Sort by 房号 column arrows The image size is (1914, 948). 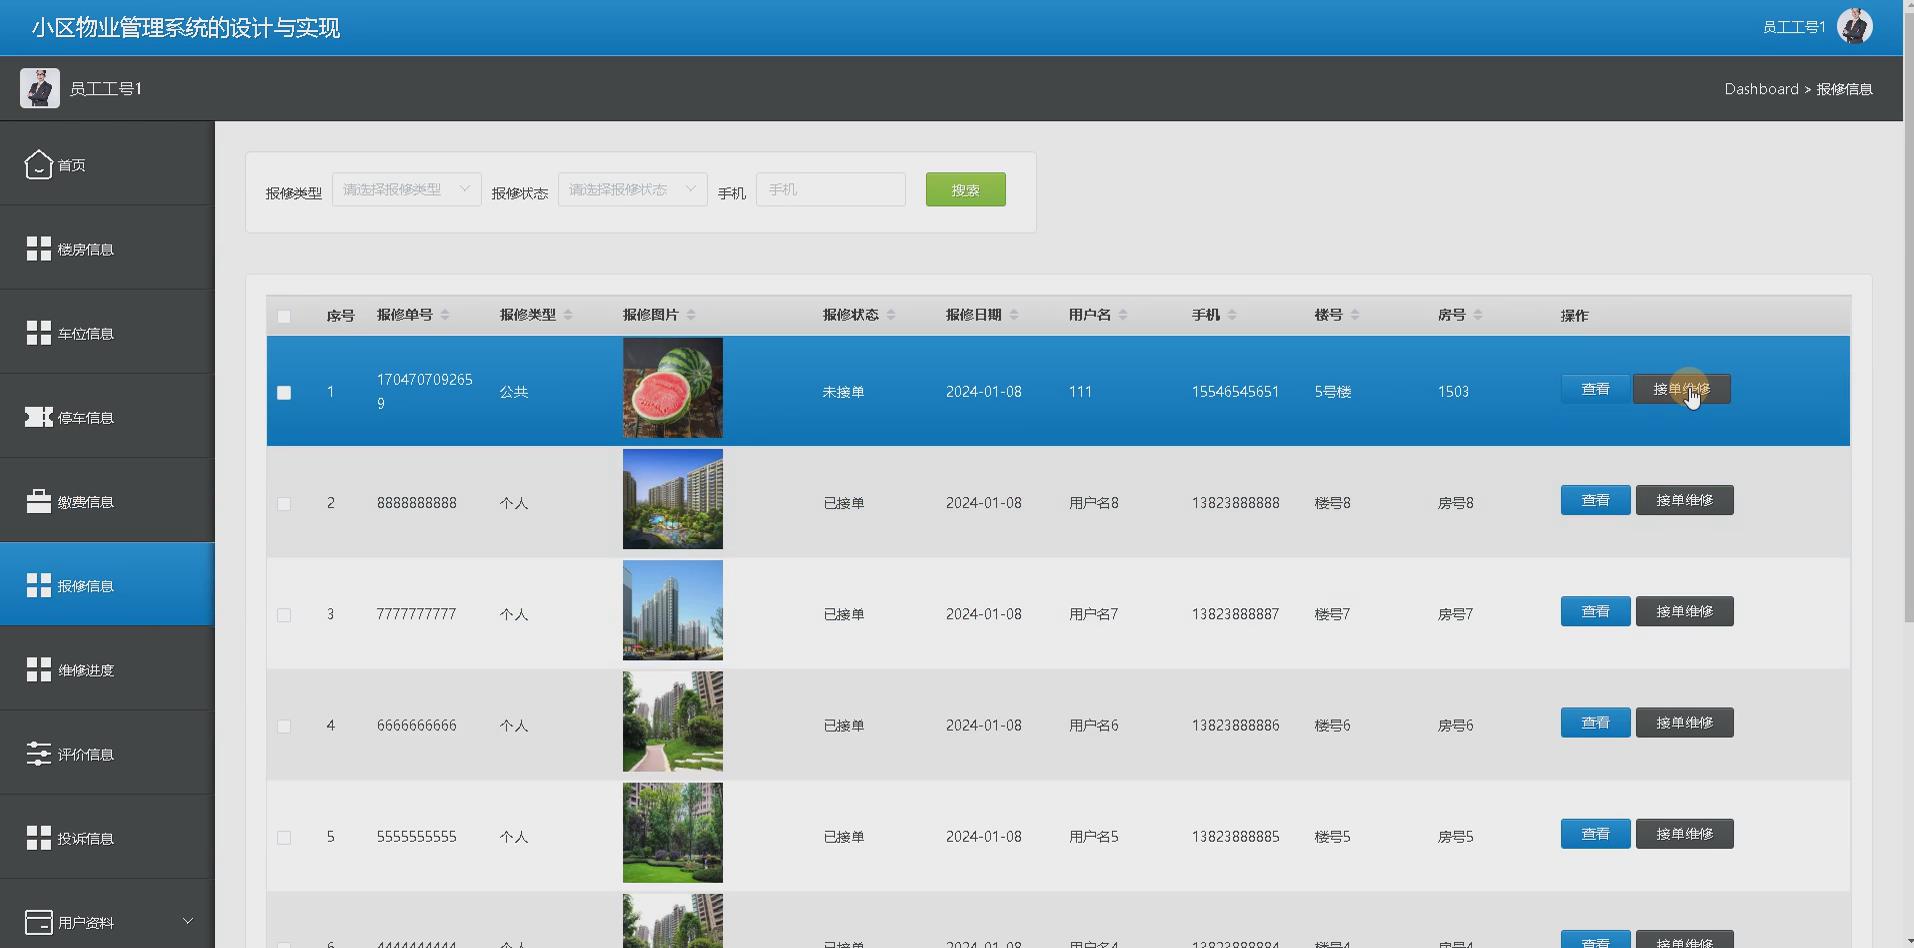(1478, 315)
